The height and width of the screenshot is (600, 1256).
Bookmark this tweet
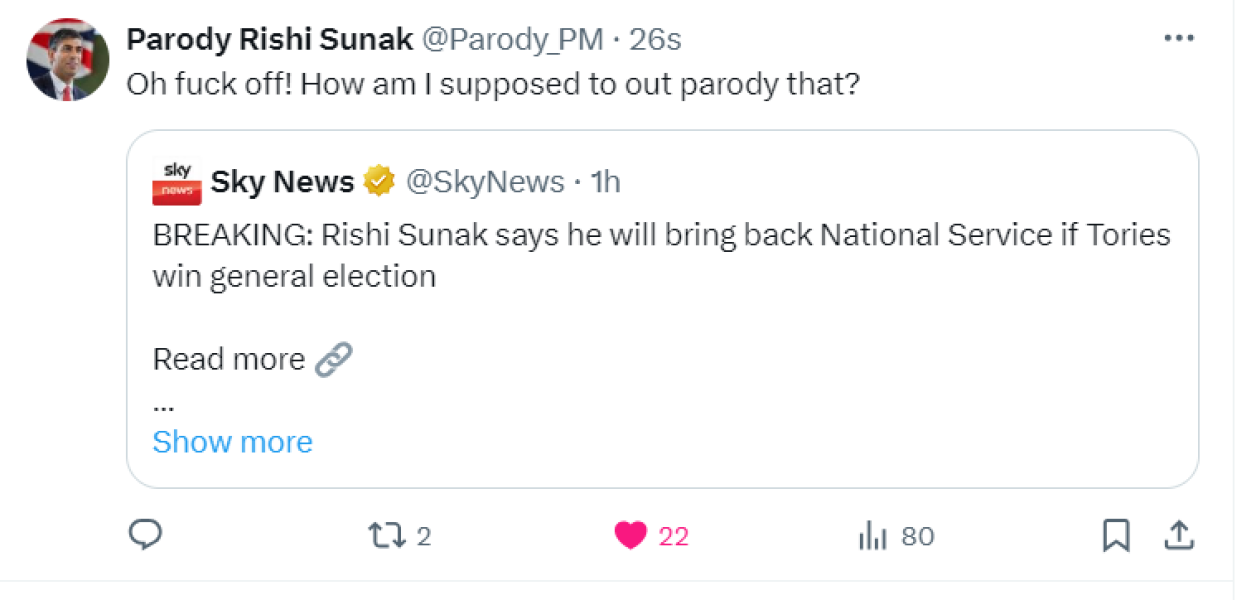1117,536
